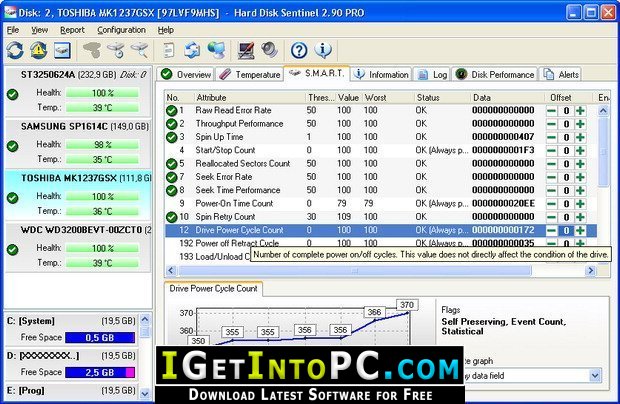Select the SAMSUNG SP1614C disk

[78, 143]
